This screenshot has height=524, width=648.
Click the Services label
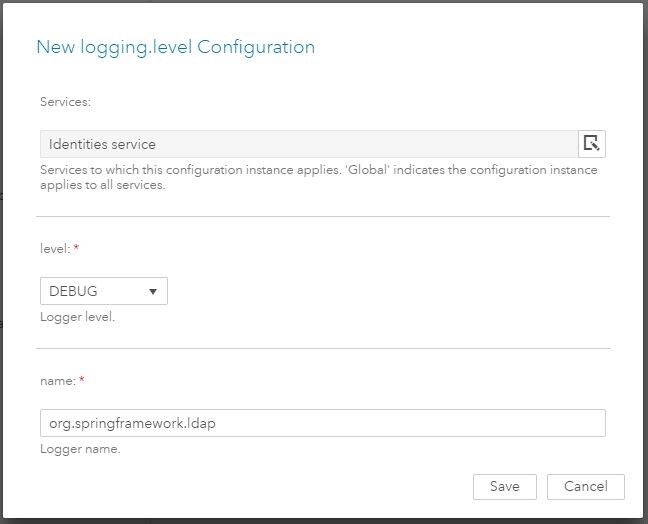coord(65,102)
